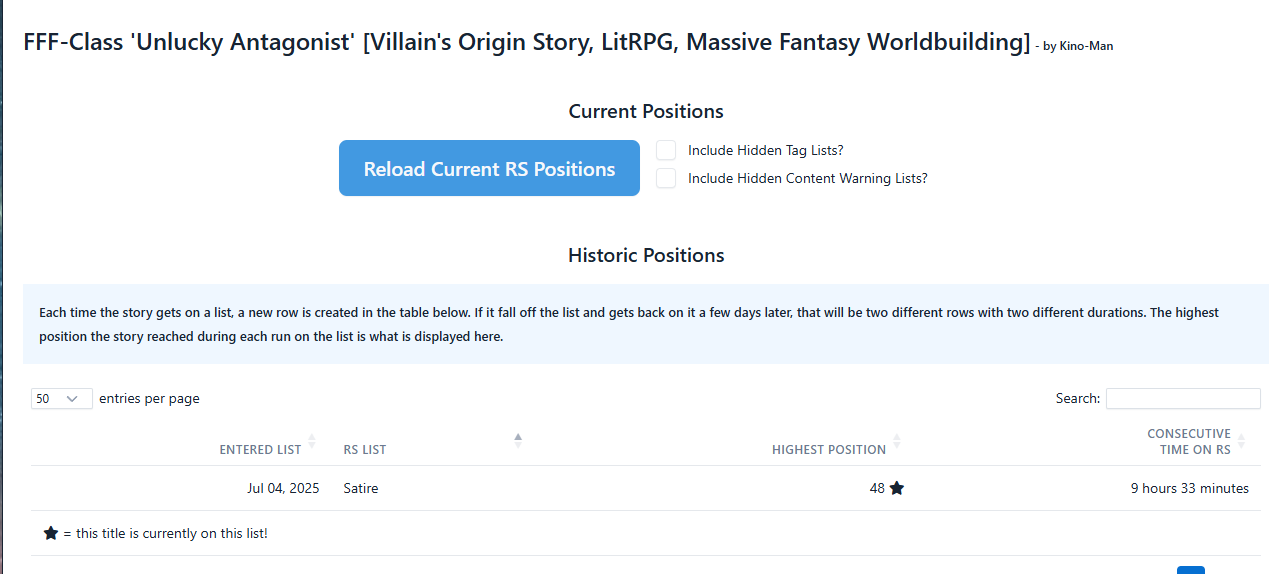Select the Satire list cell
The width and height of the screenshot is (1288, 574).
(x=361, y=488)
